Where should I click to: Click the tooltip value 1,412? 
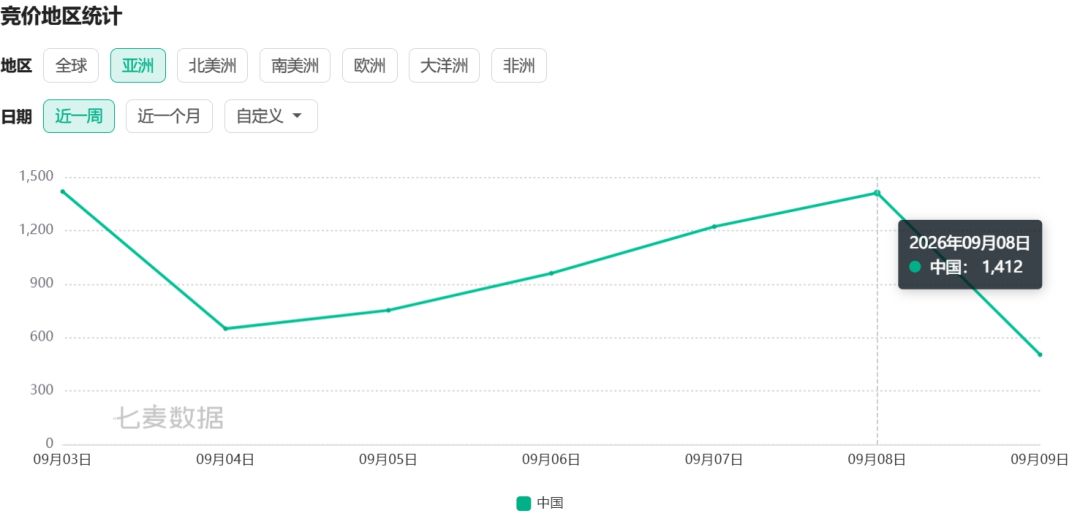coord(1002,267)
